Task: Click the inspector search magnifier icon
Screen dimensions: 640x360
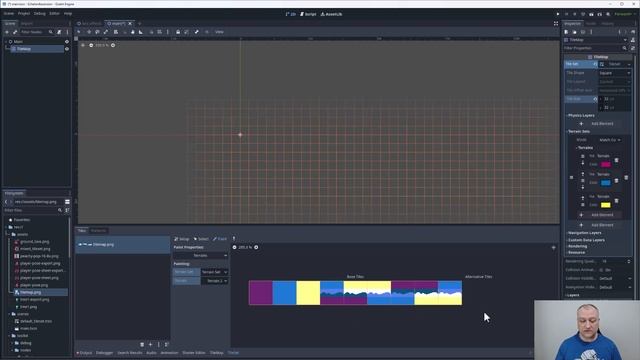Action: click(x=624, y=48)
